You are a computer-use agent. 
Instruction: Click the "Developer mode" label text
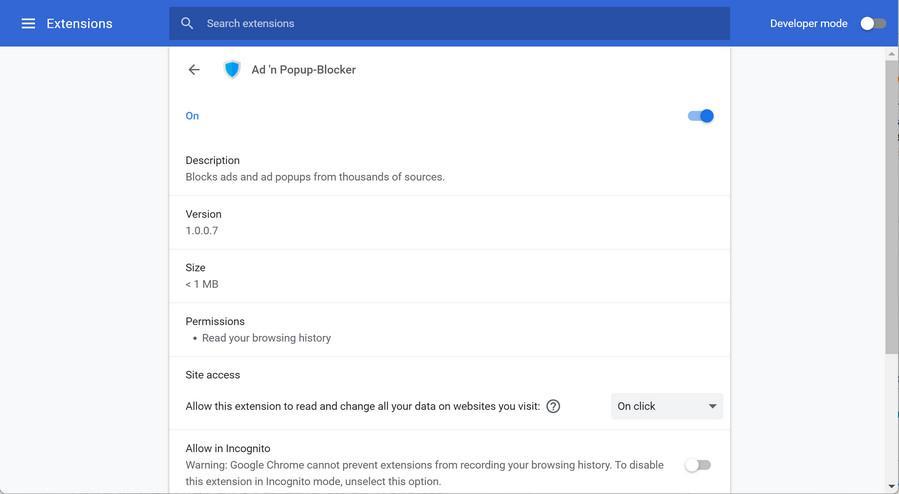(808, 23)
